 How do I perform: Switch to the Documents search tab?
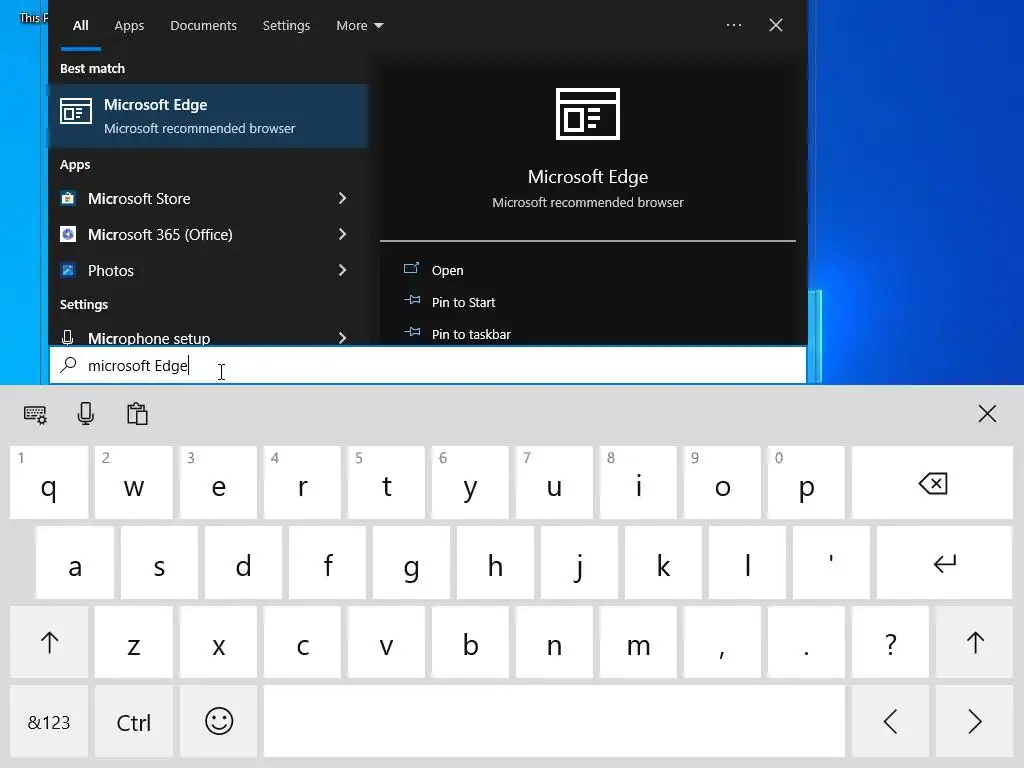[203, 25]
